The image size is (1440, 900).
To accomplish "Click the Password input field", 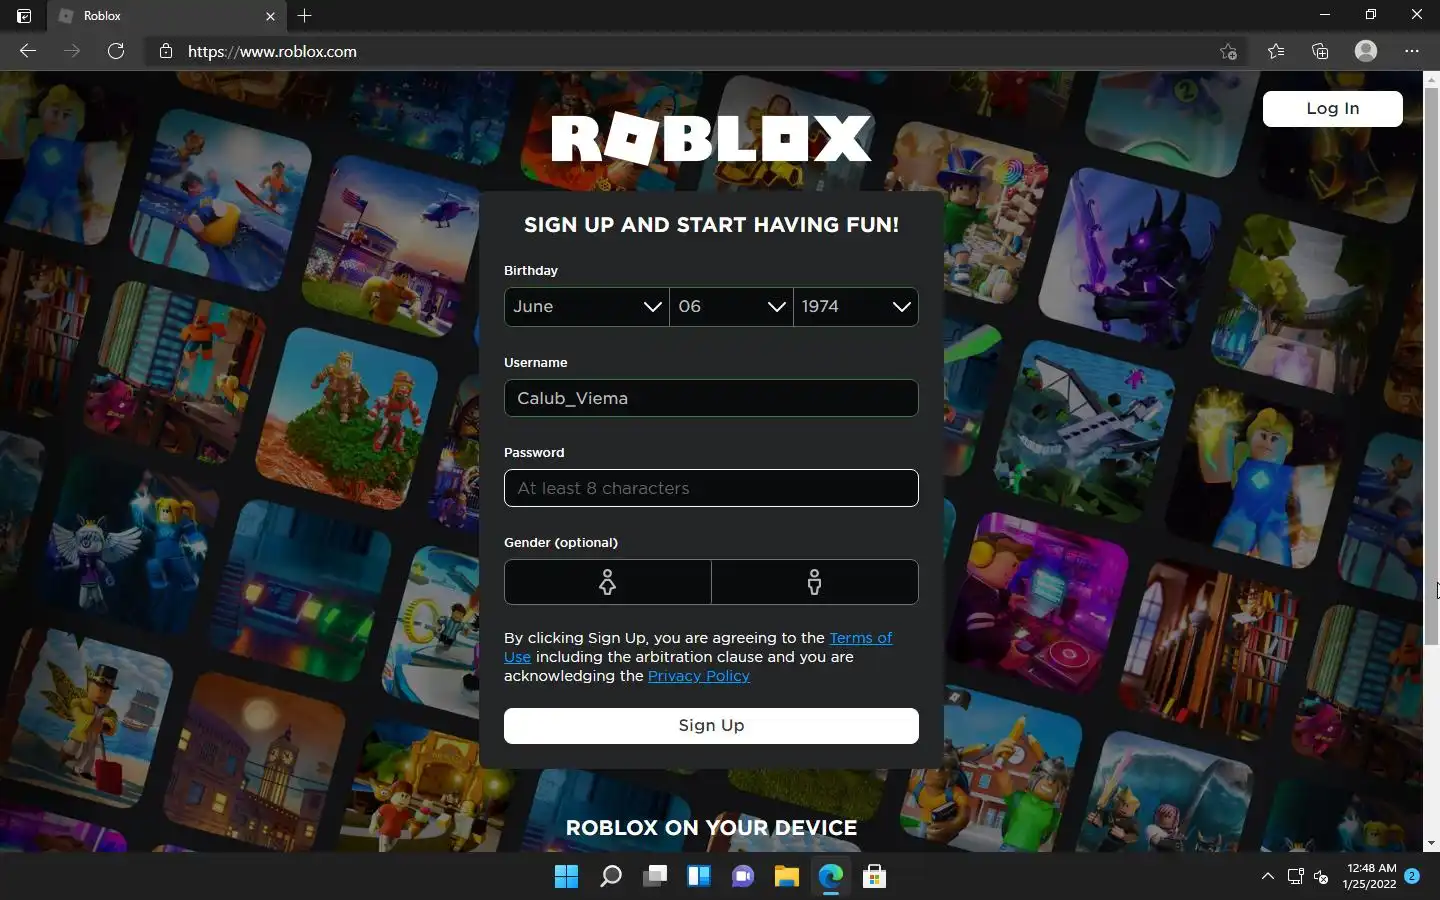I will tap(711, 488).
